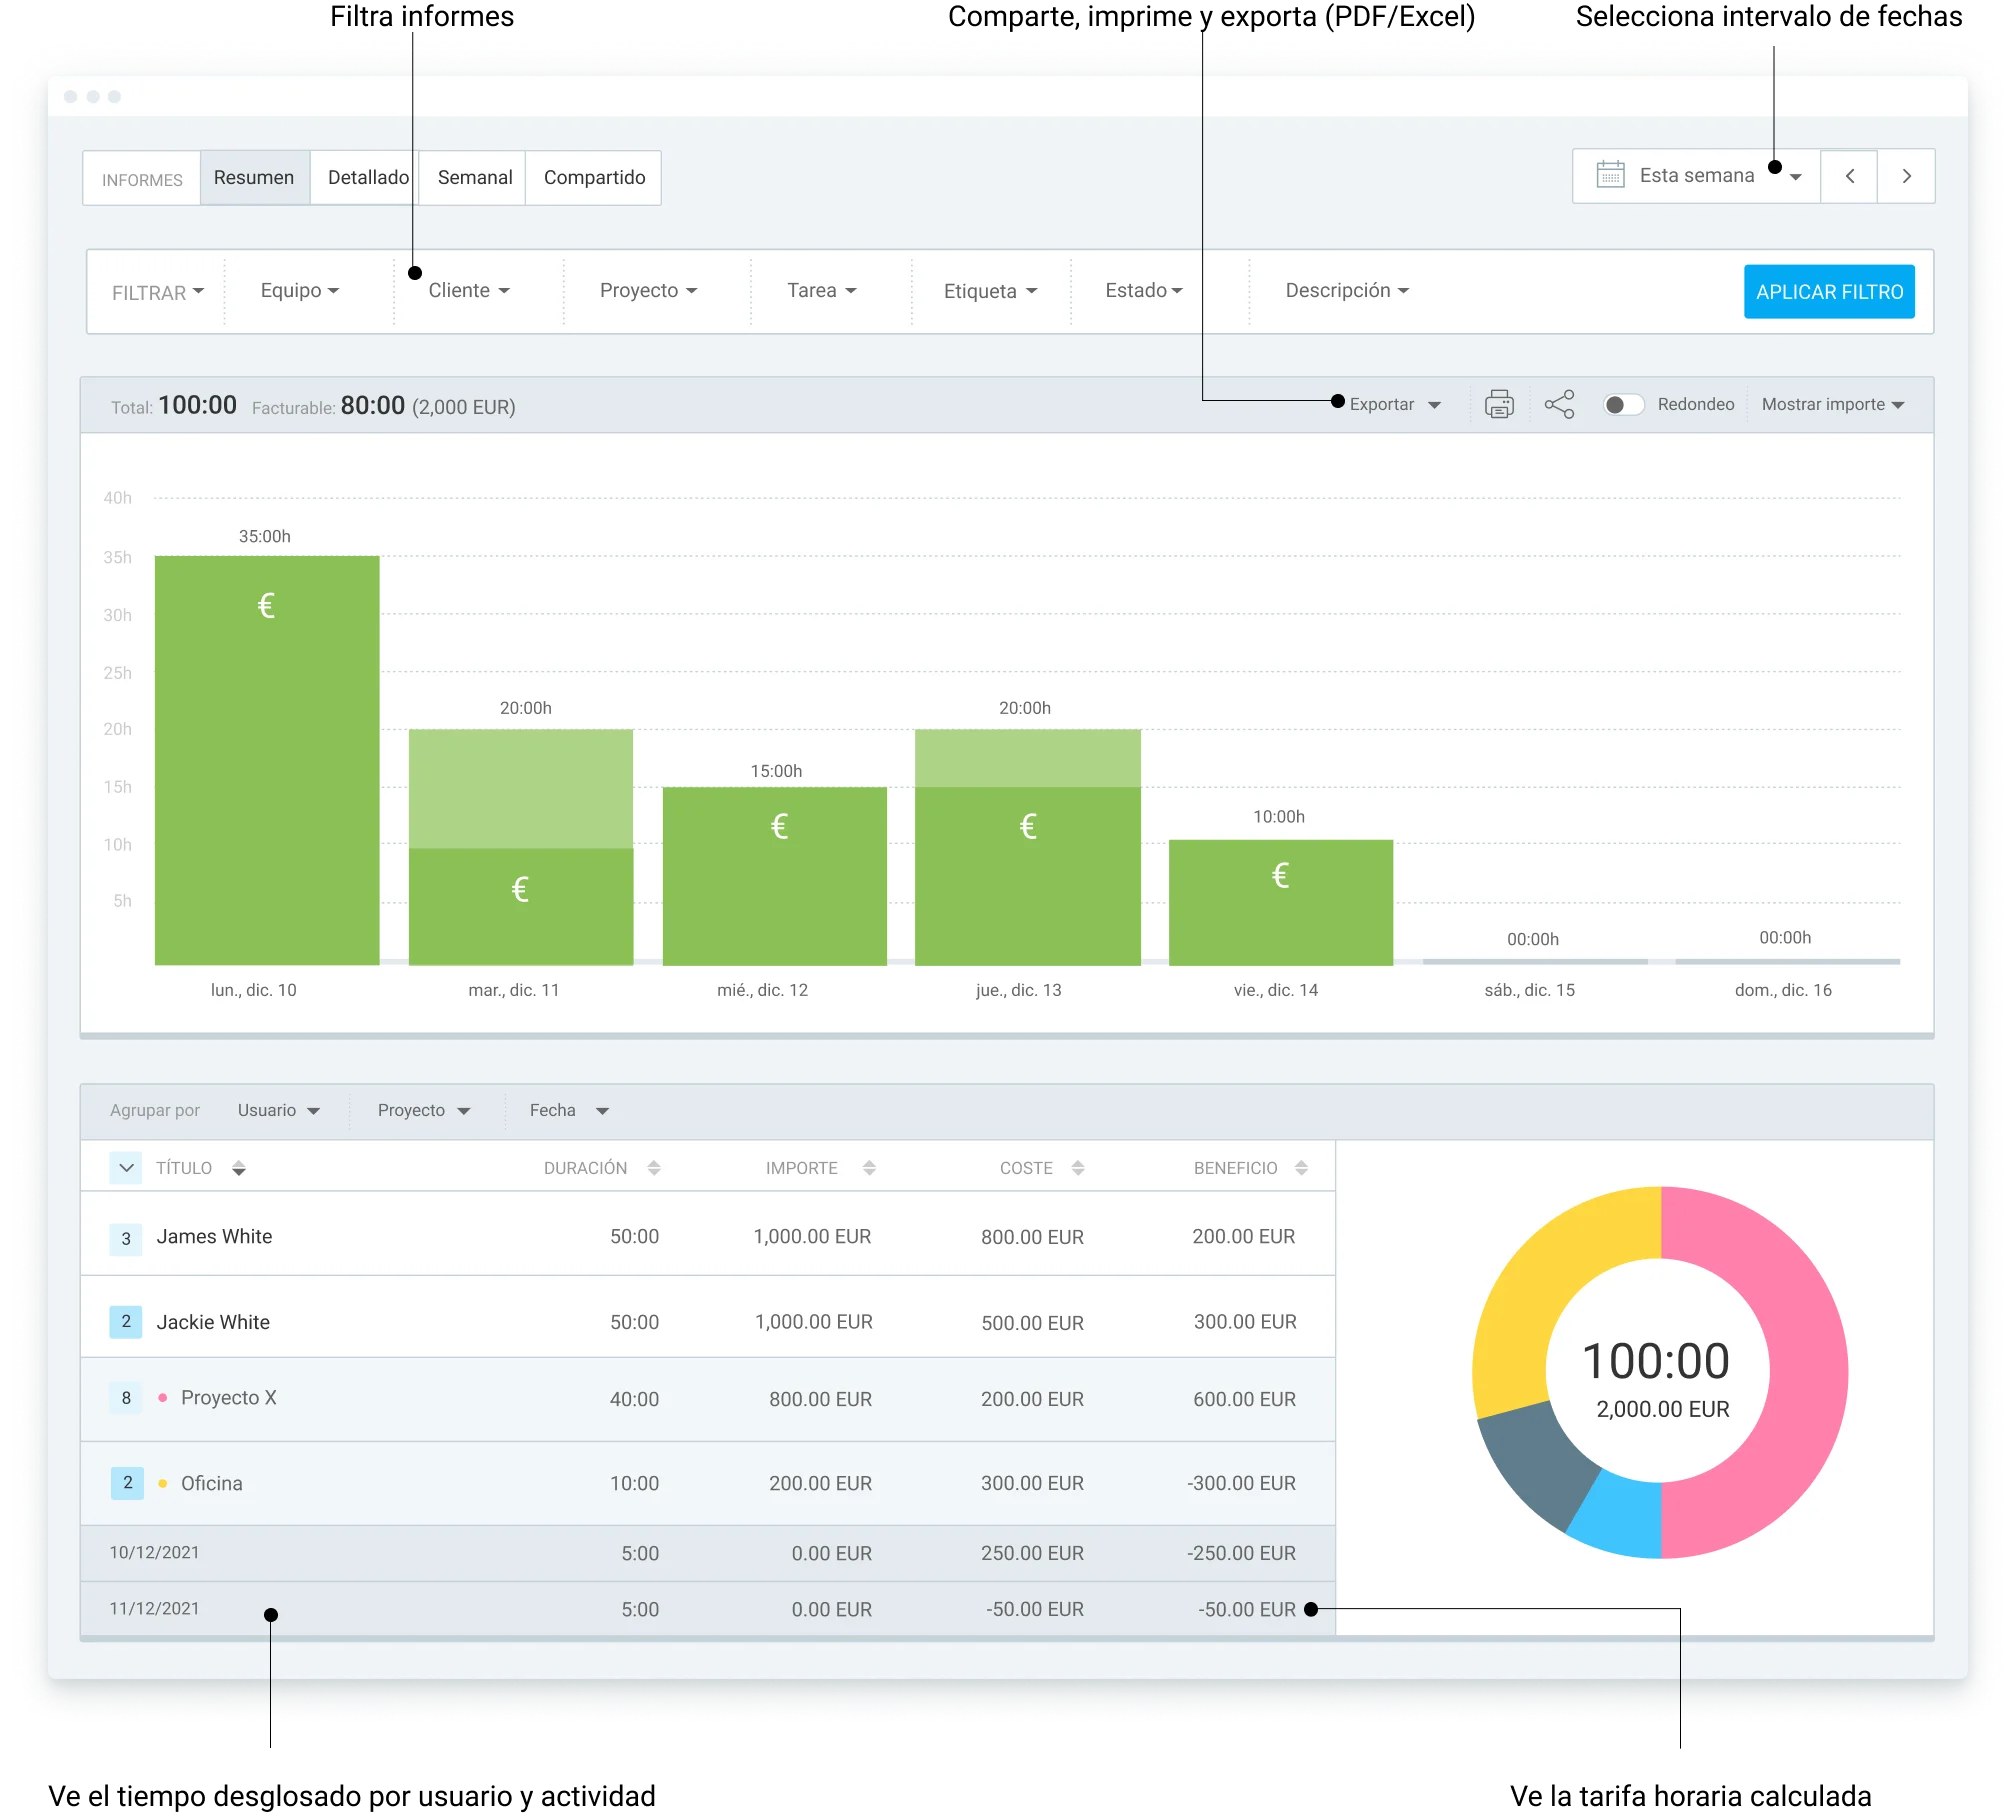Viewport: 2016px width, 1816px height.
Task: Open the Mostrar importe dropdown
Action: (x=1832, y=404)
